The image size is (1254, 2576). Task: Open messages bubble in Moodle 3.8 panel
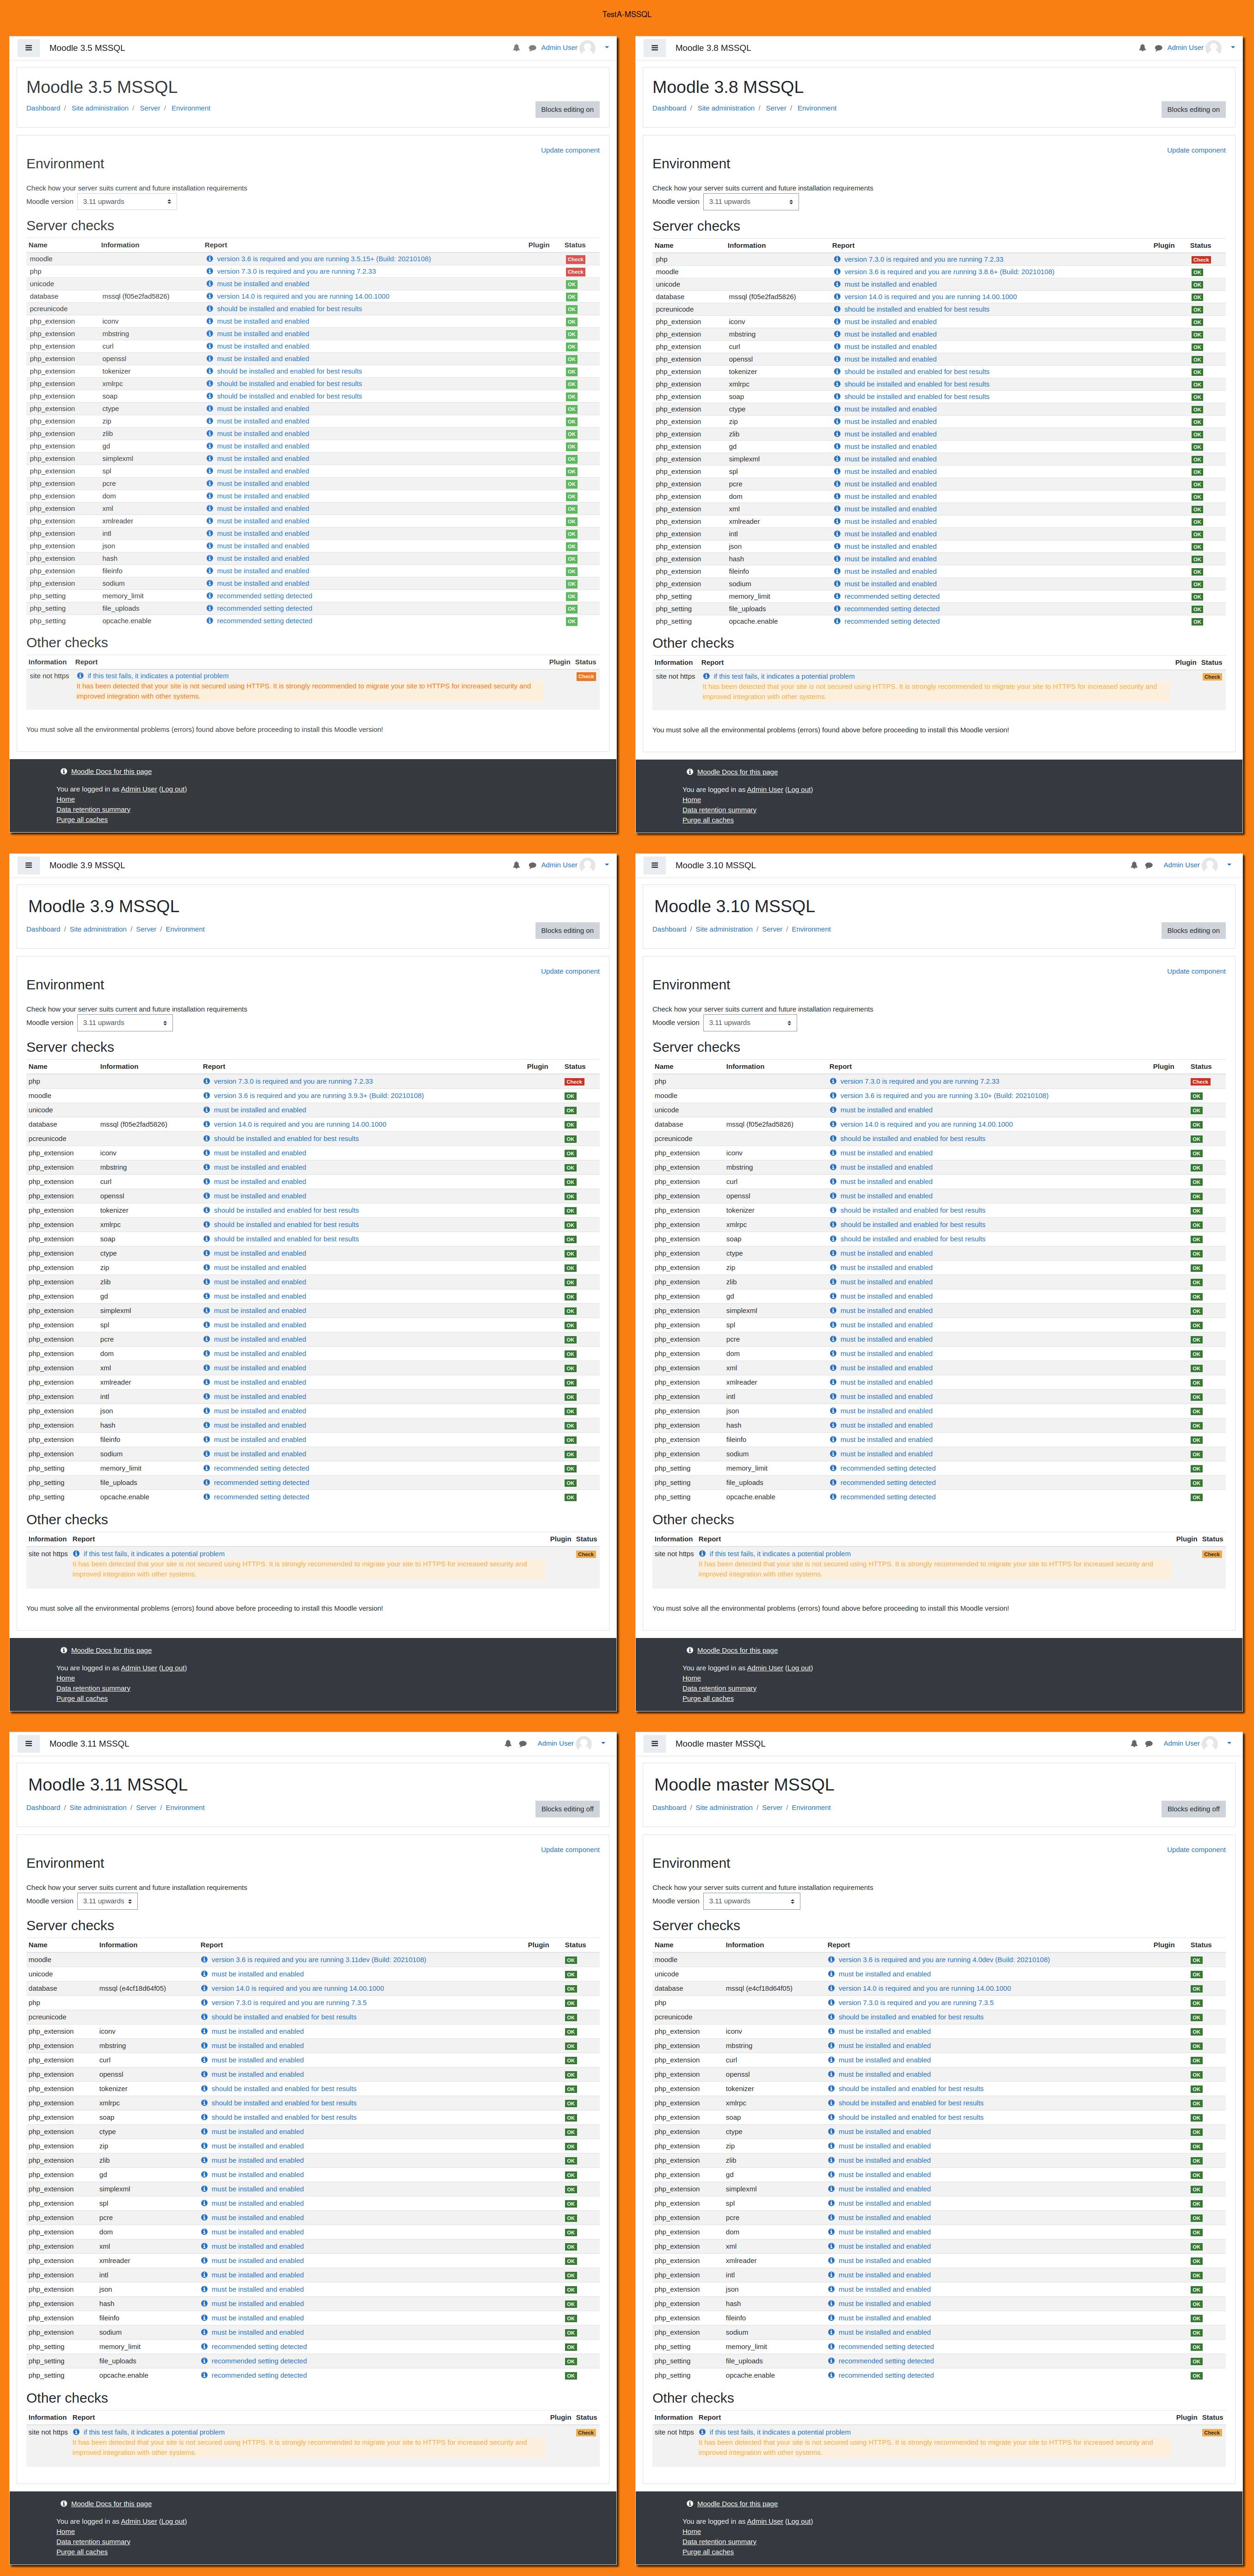1158,48
